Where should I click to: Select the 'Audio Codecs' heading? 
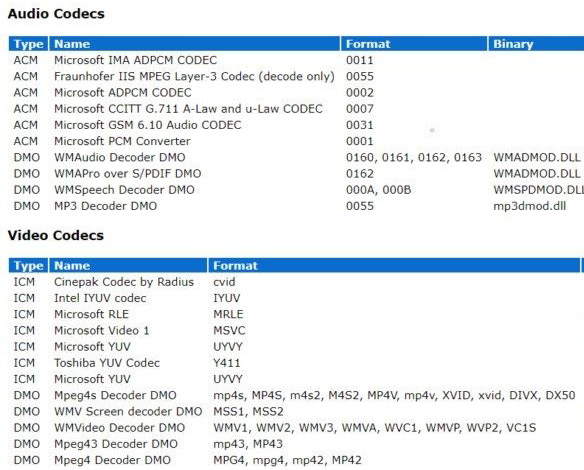pos(56,14)
